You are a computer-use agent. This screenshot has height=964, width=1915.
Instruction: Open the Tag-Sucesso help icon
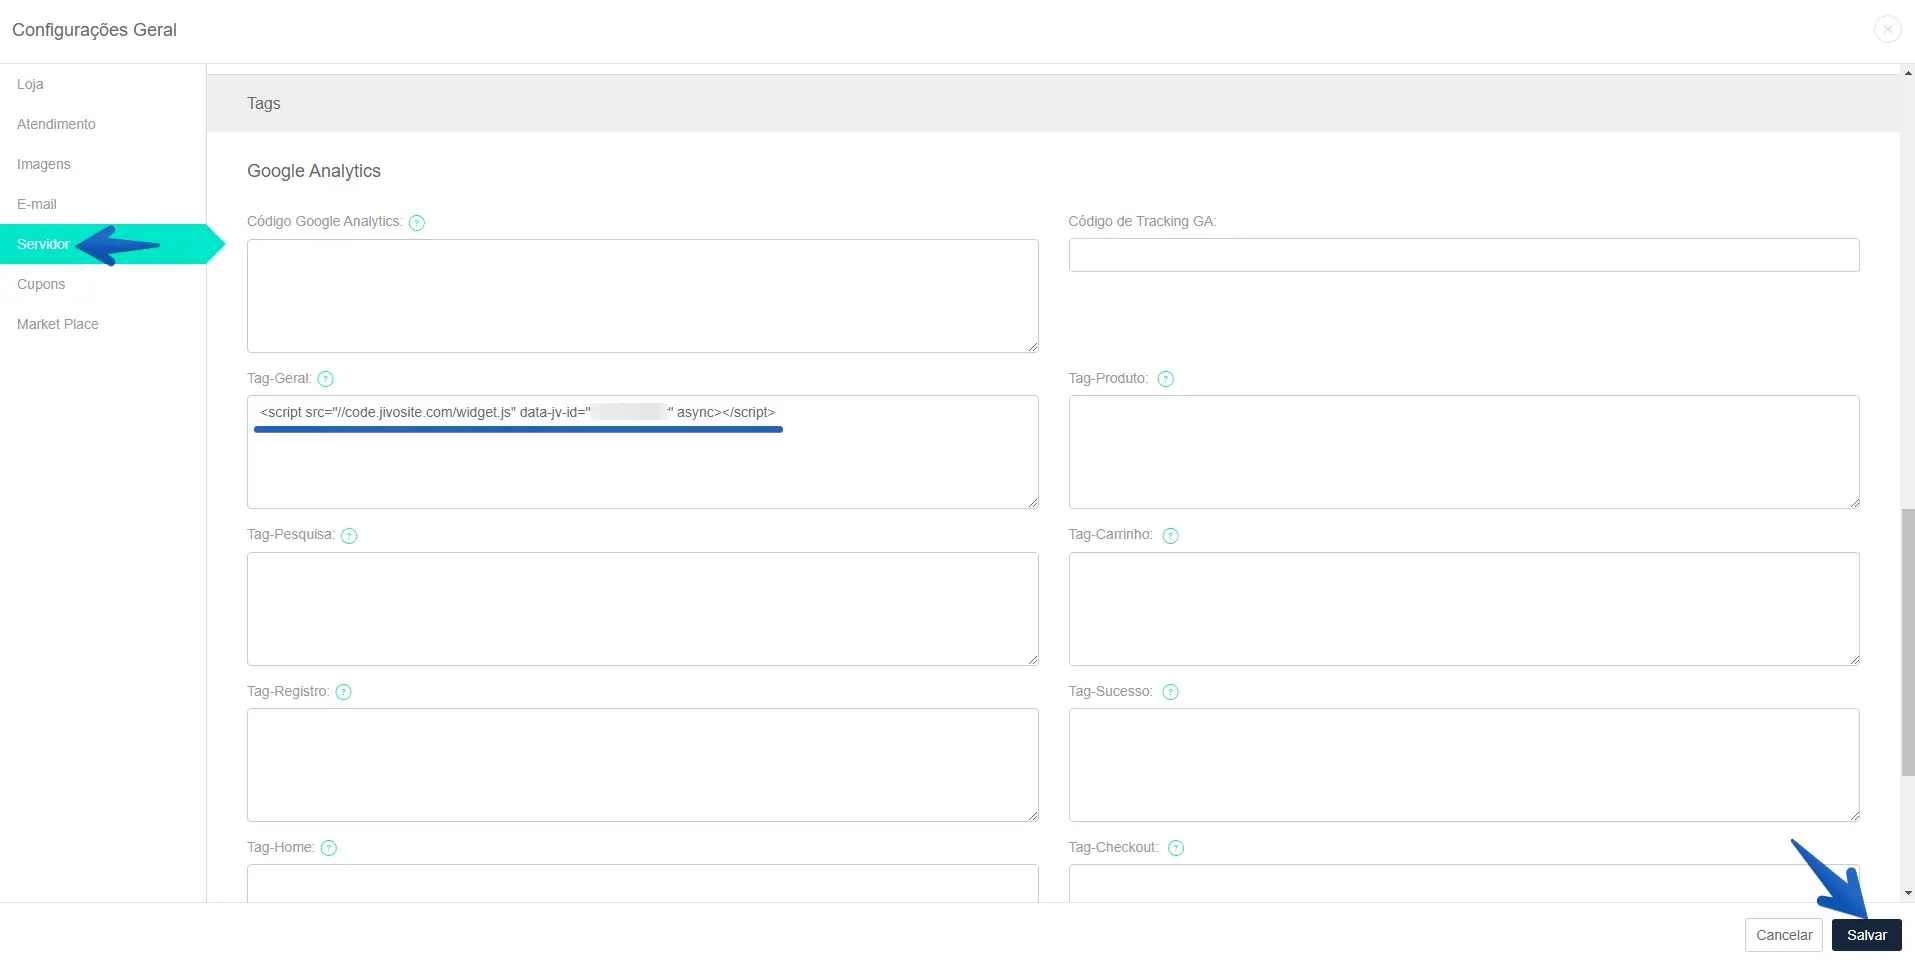[1170, 692]
